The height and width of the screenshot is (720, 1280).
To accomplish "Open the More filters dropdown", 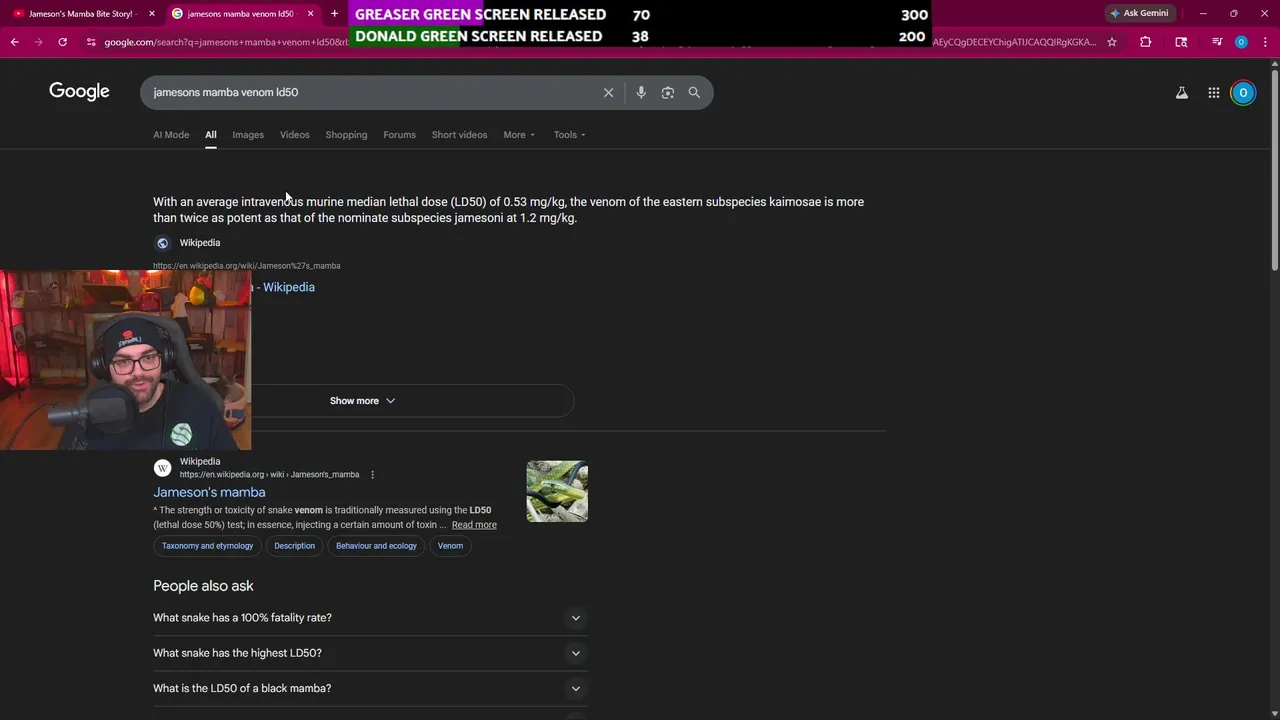I will [x=519, y=135].
